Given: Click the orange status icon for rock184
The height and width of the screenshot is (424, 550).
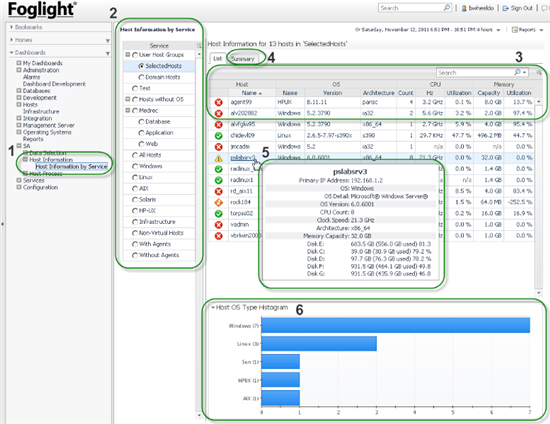Looking at the screenshot, I should [219, 202].
